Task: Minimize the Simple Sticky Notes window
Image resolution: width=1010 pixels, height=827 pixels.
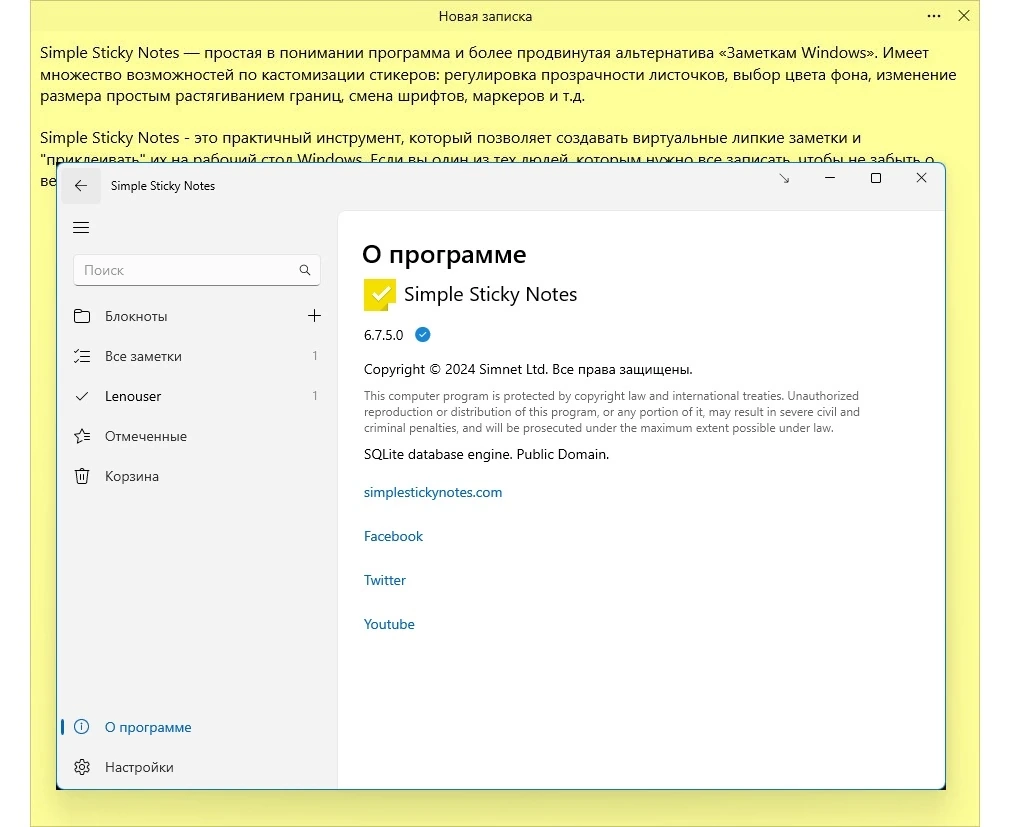Action: [x=830, y=178]
